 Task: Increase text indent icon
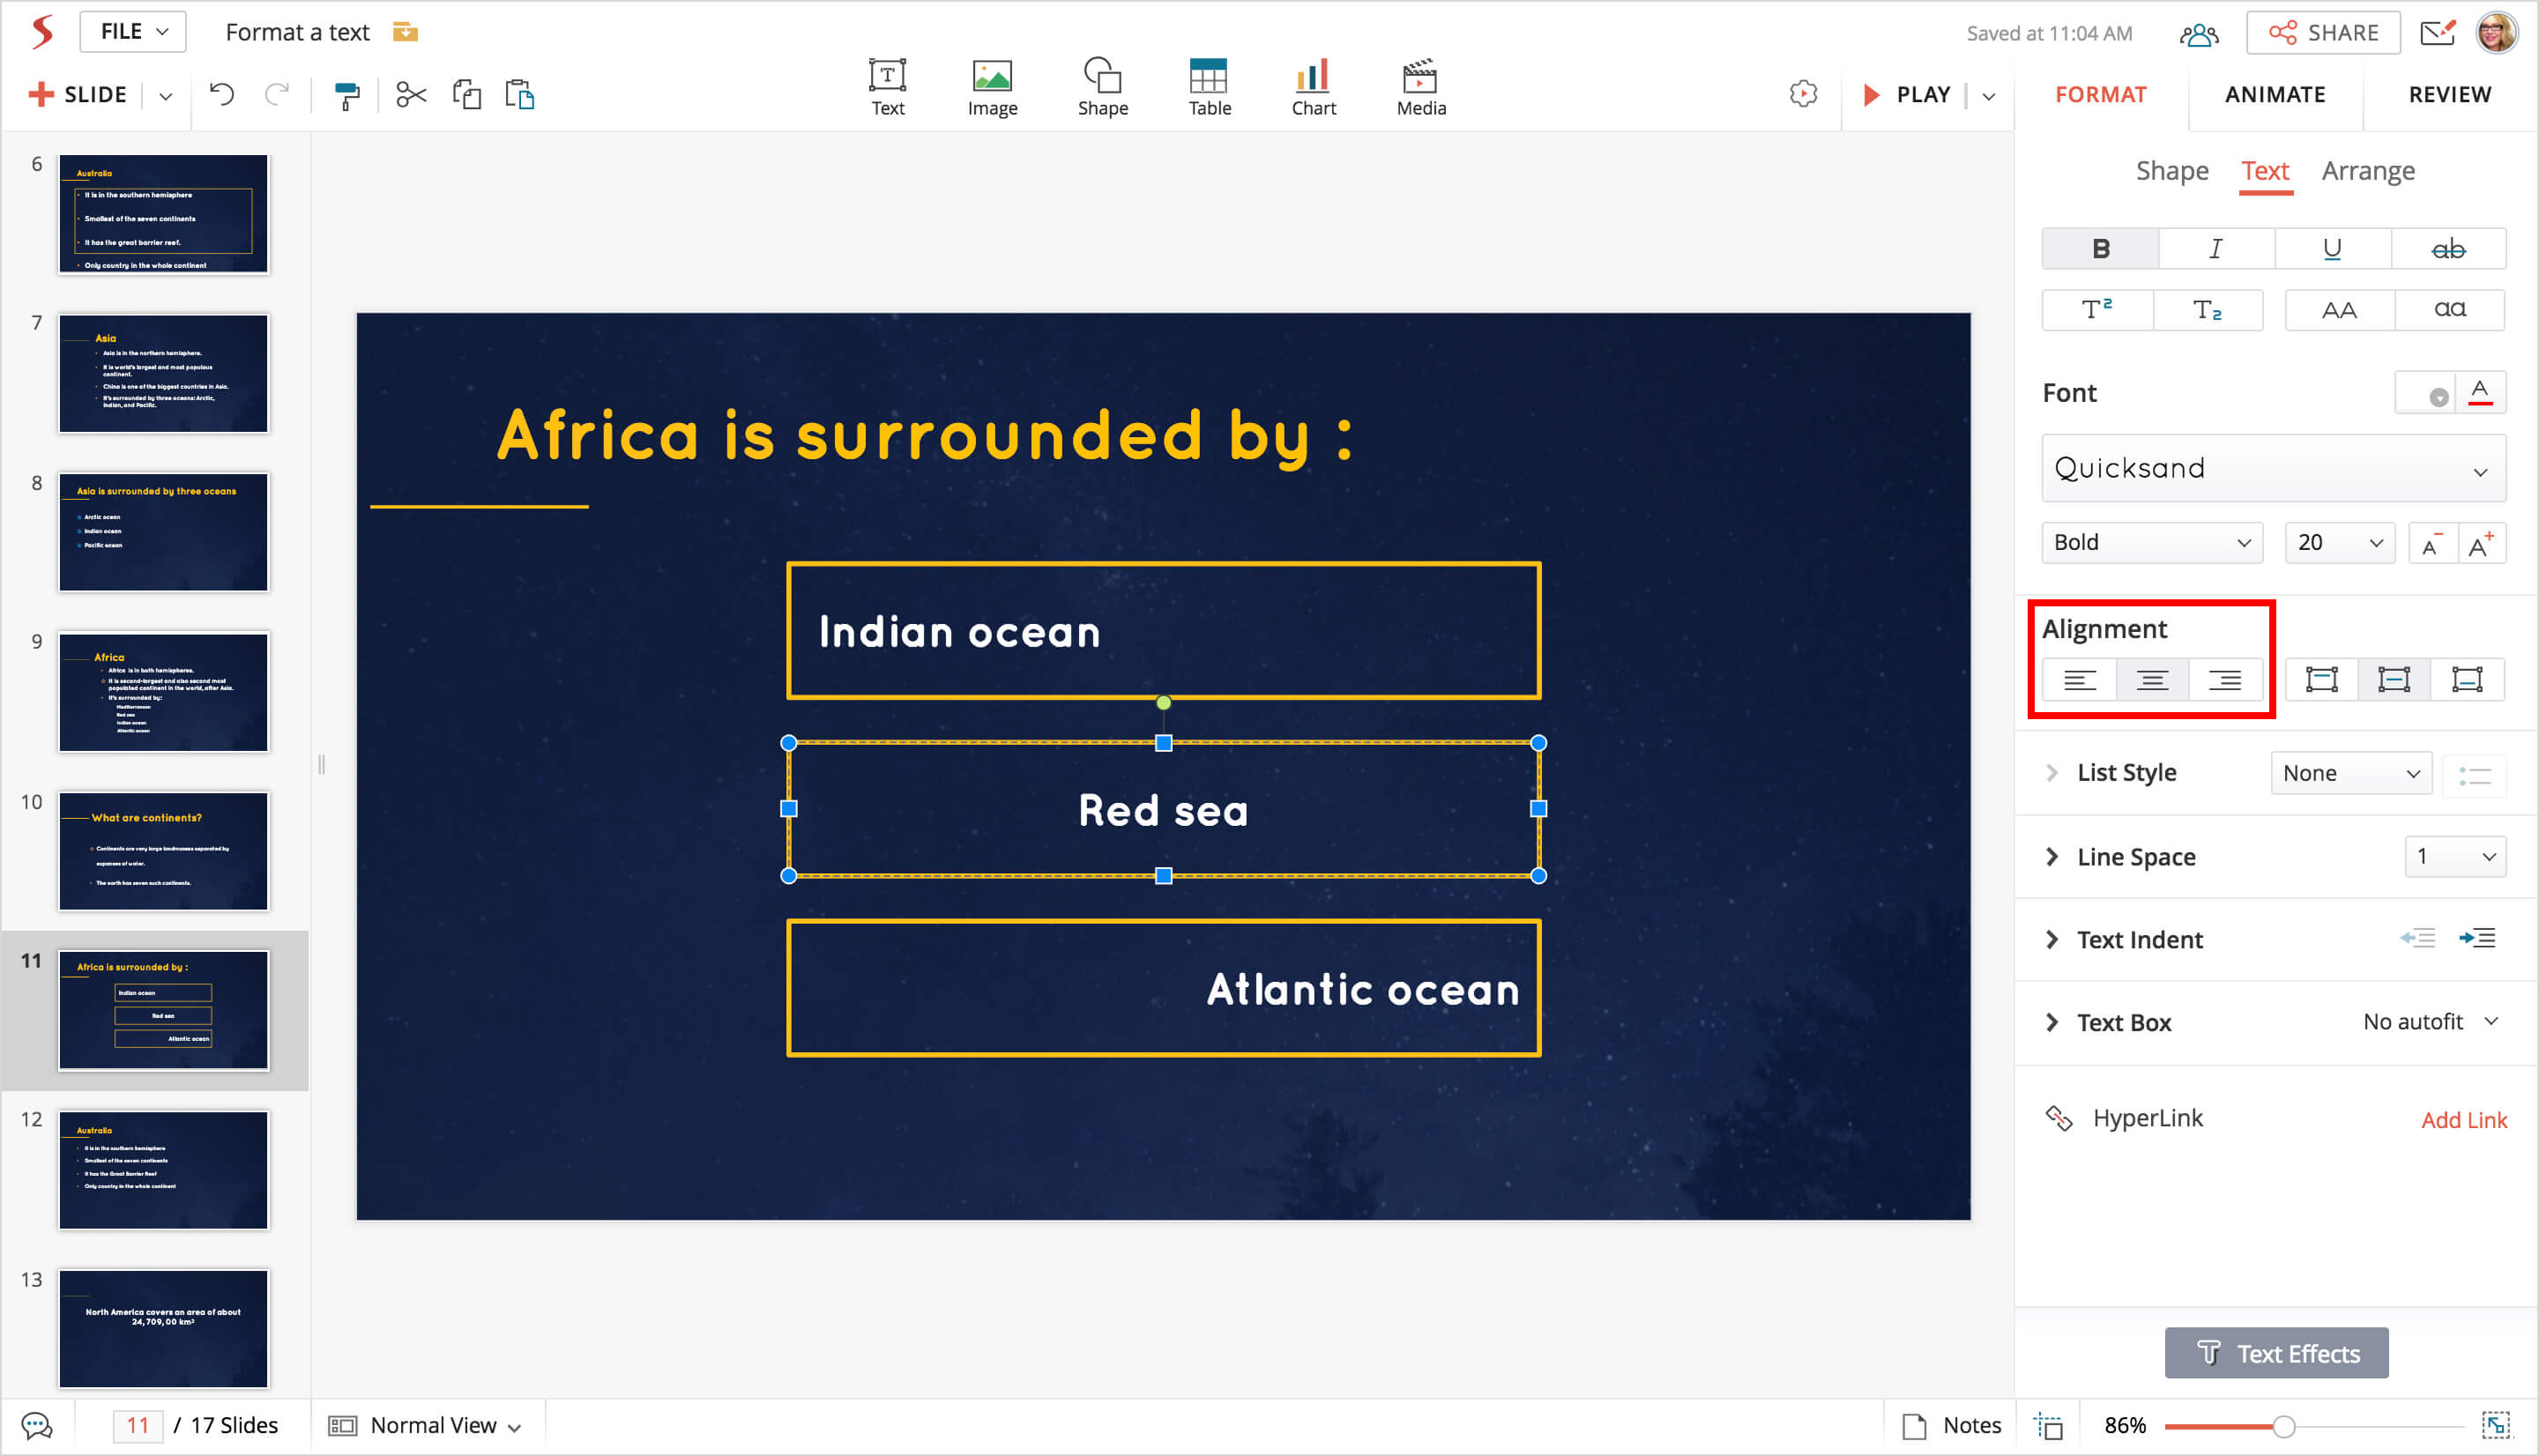point(2476,938)
